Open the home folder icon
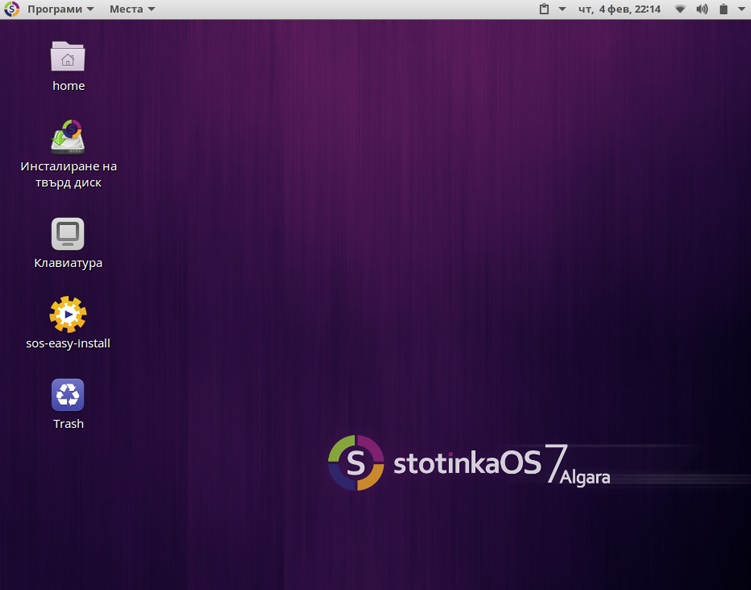The image size is (751, 590). (68, 56)
